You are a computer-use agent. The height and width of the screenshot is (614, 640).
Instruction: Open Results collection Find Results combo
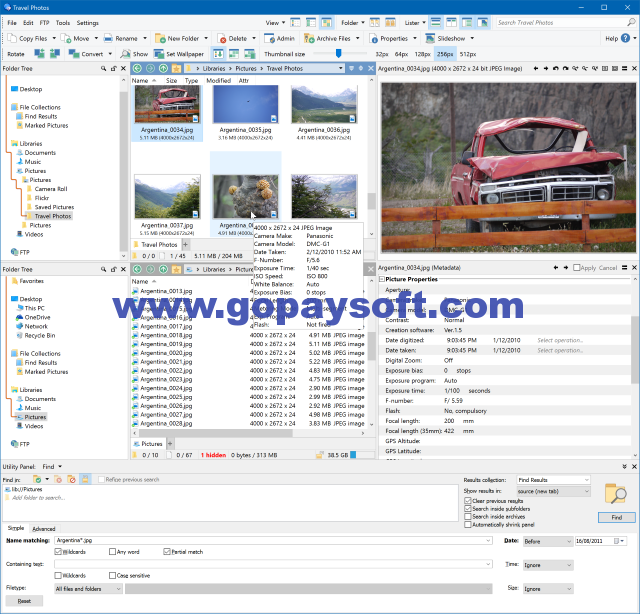pyautogui.click(x=553, y=480)
